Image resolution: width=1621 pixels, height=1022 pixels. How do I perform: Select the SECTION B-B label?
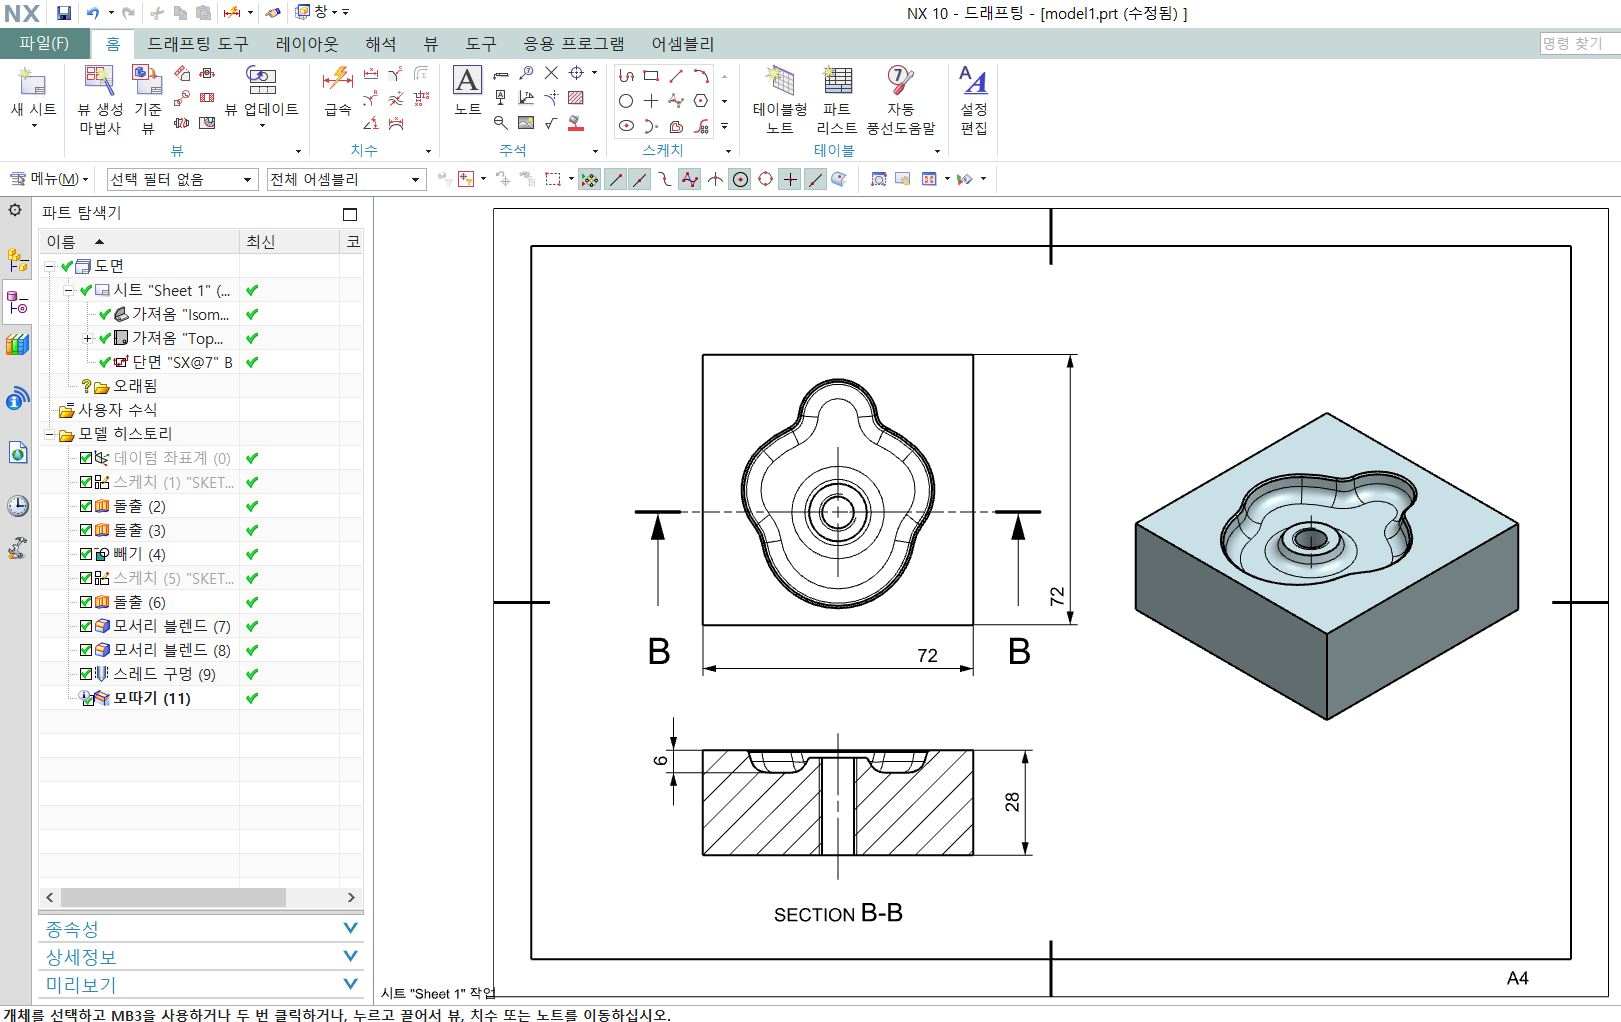[x=838, y=913]
